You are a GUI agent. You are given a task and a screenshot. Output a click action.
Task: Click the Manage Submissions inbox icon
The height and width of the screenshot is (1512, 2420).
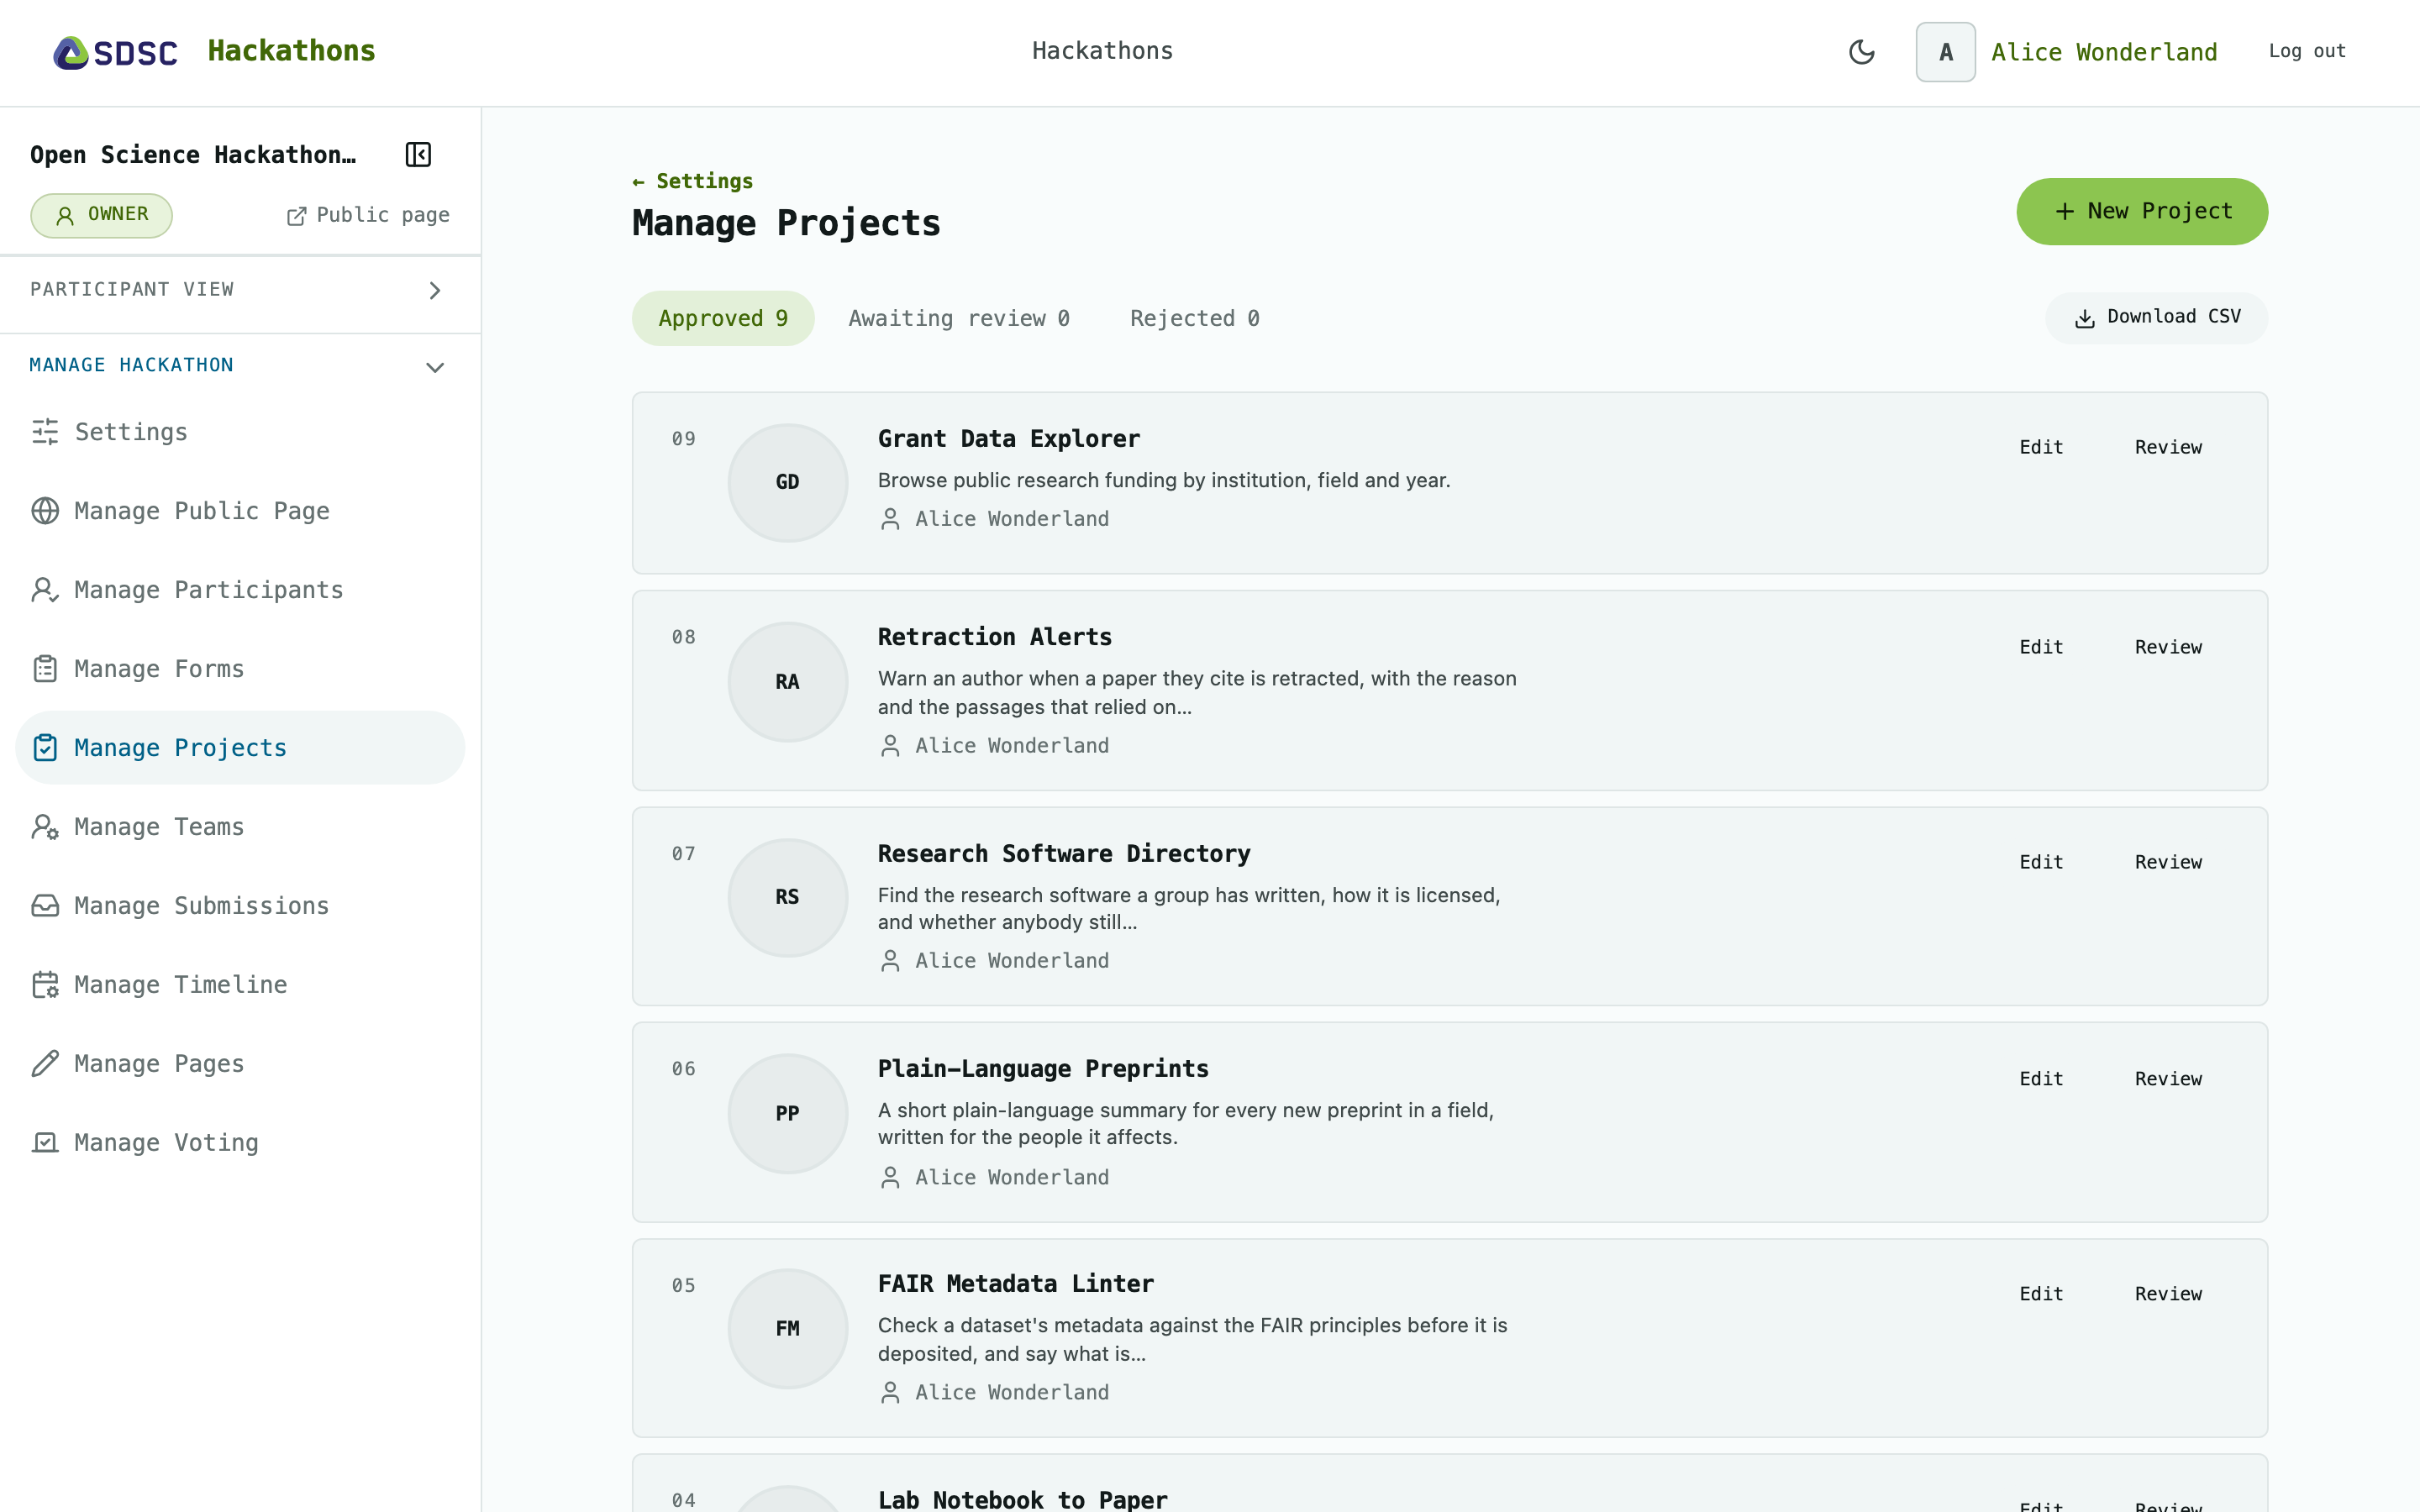[x=45, y=906]
